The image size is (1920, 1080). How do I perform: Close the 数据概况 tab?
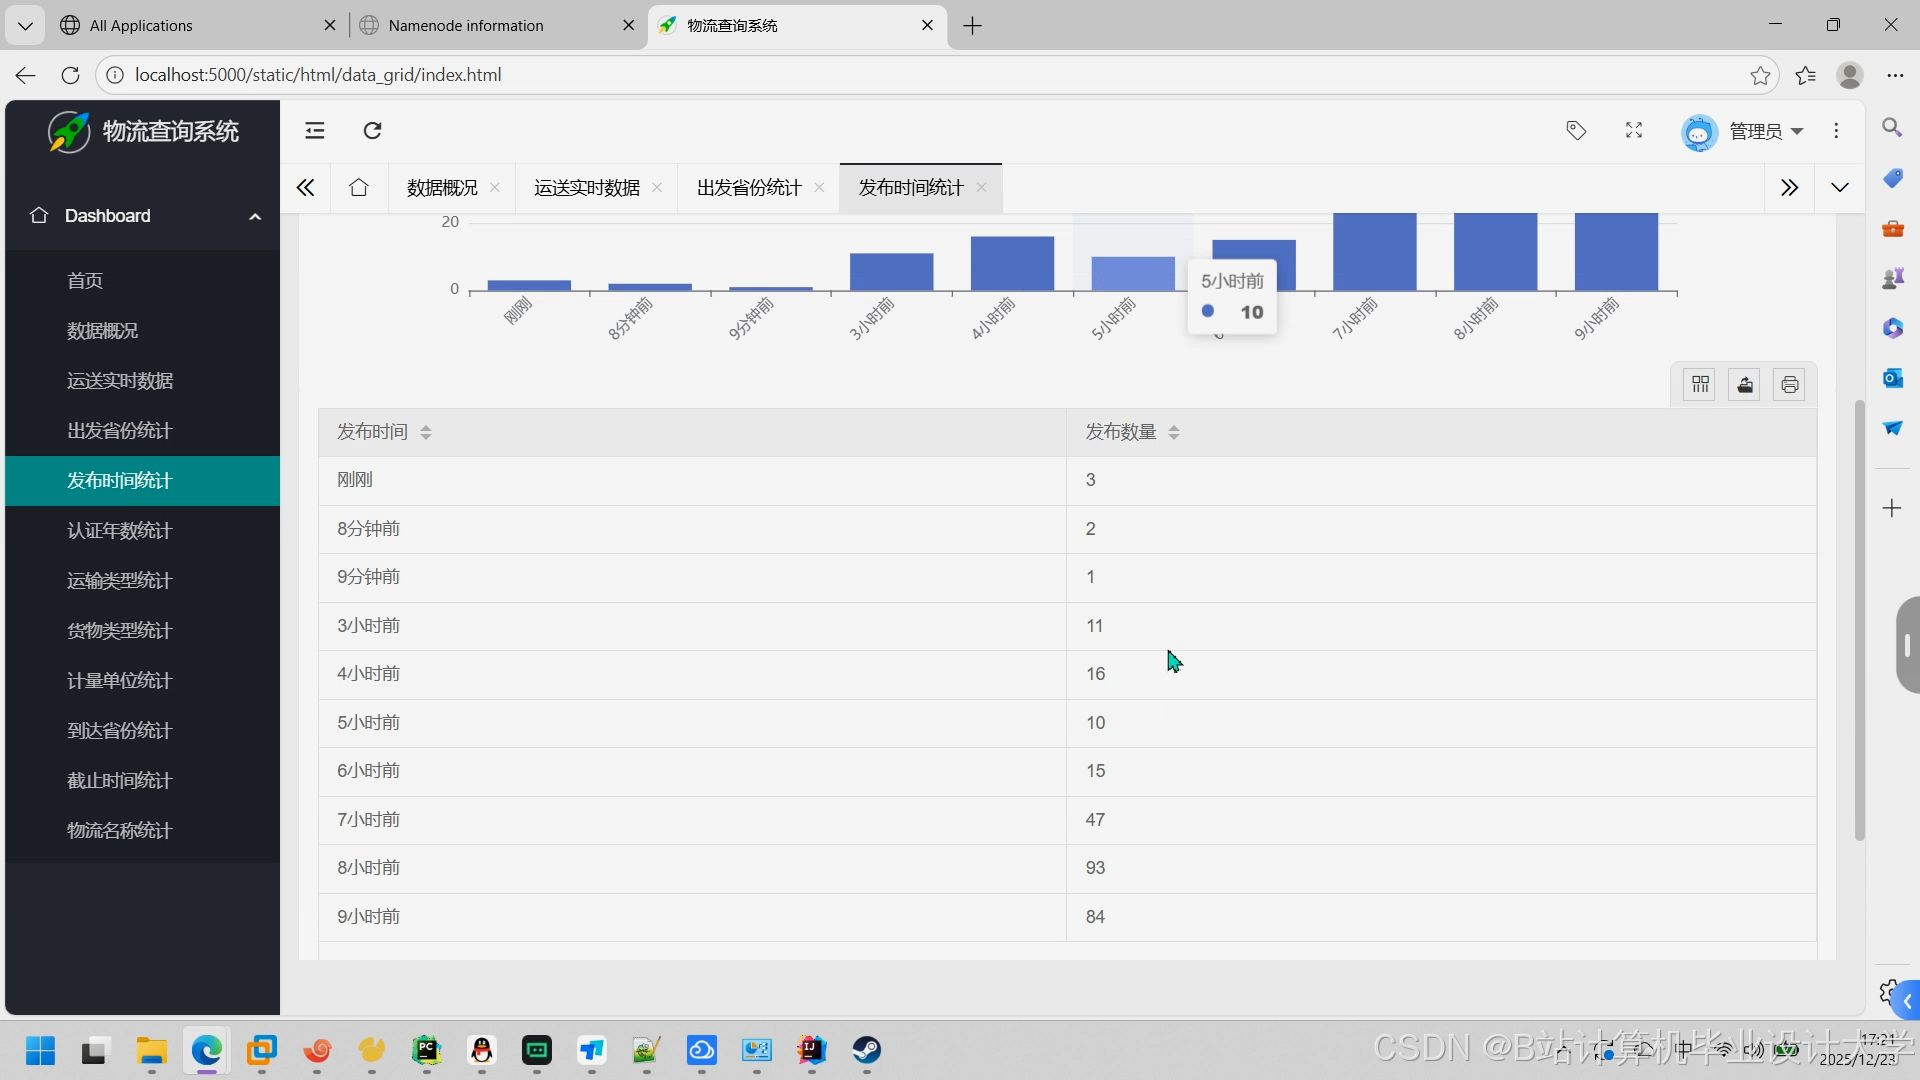[x=495, y=188]
